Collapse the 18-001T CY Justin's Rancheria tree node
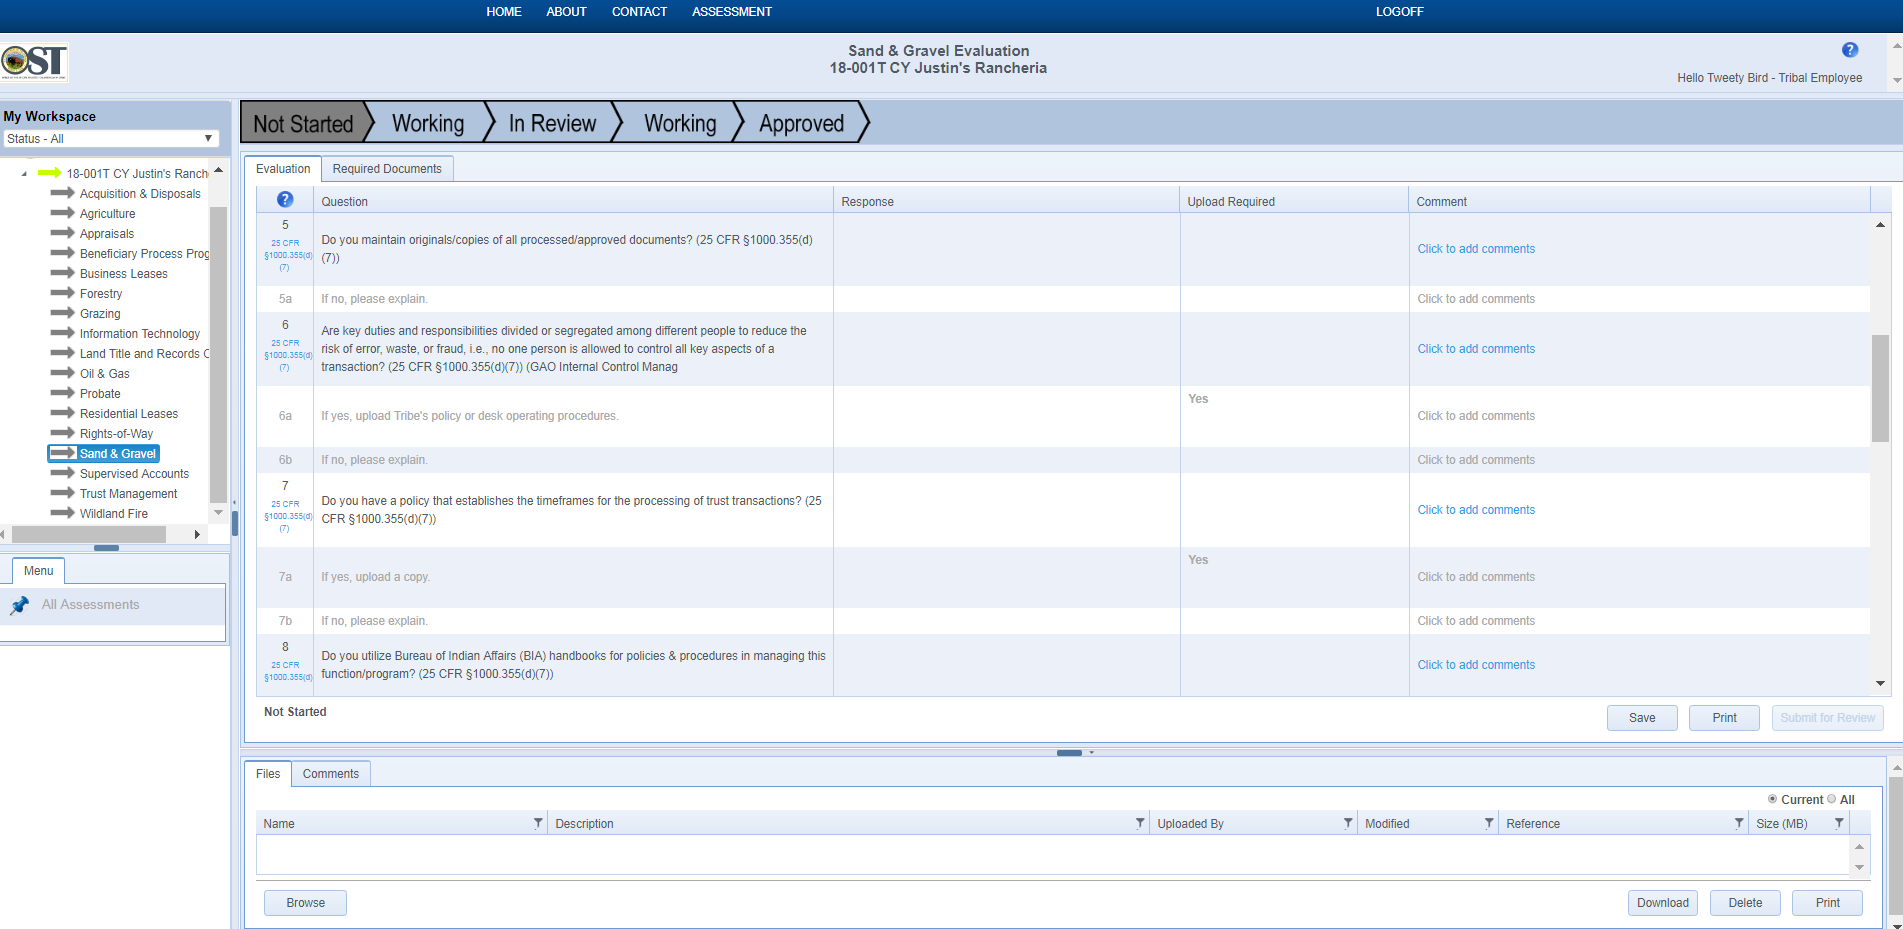This screenshot has height=929, width=1903. pos(24,174)
